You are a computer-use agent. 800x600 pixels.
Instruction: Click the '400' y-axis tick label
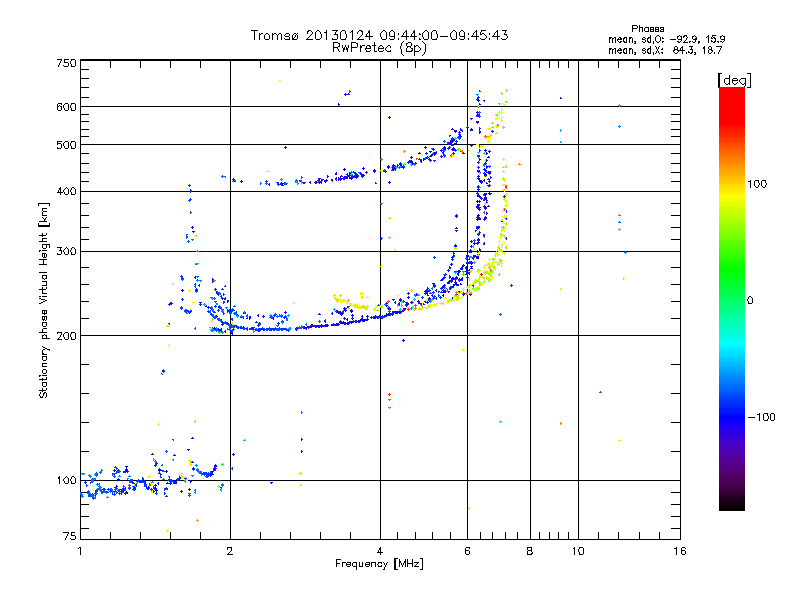(66, 191)
